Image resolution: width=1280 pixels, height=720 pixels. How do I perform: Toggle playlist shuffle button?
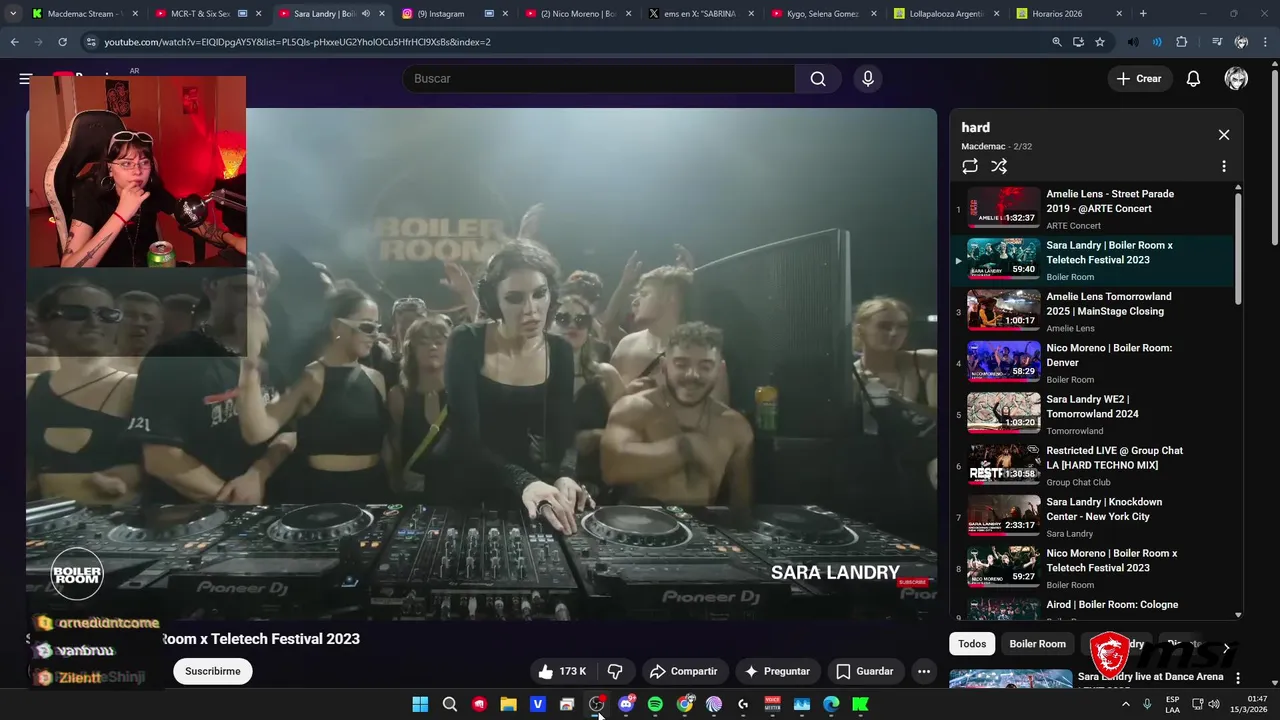coord(999,167)
